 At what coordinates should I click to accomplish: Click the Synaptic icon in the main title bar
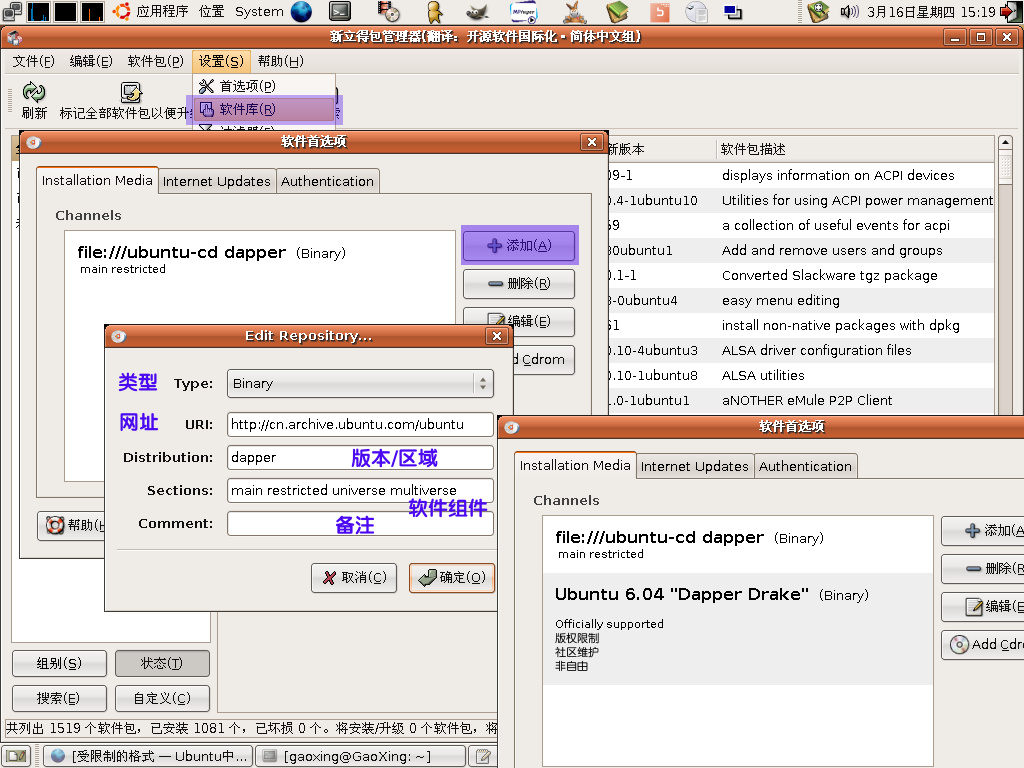click(x=14, y=37)
